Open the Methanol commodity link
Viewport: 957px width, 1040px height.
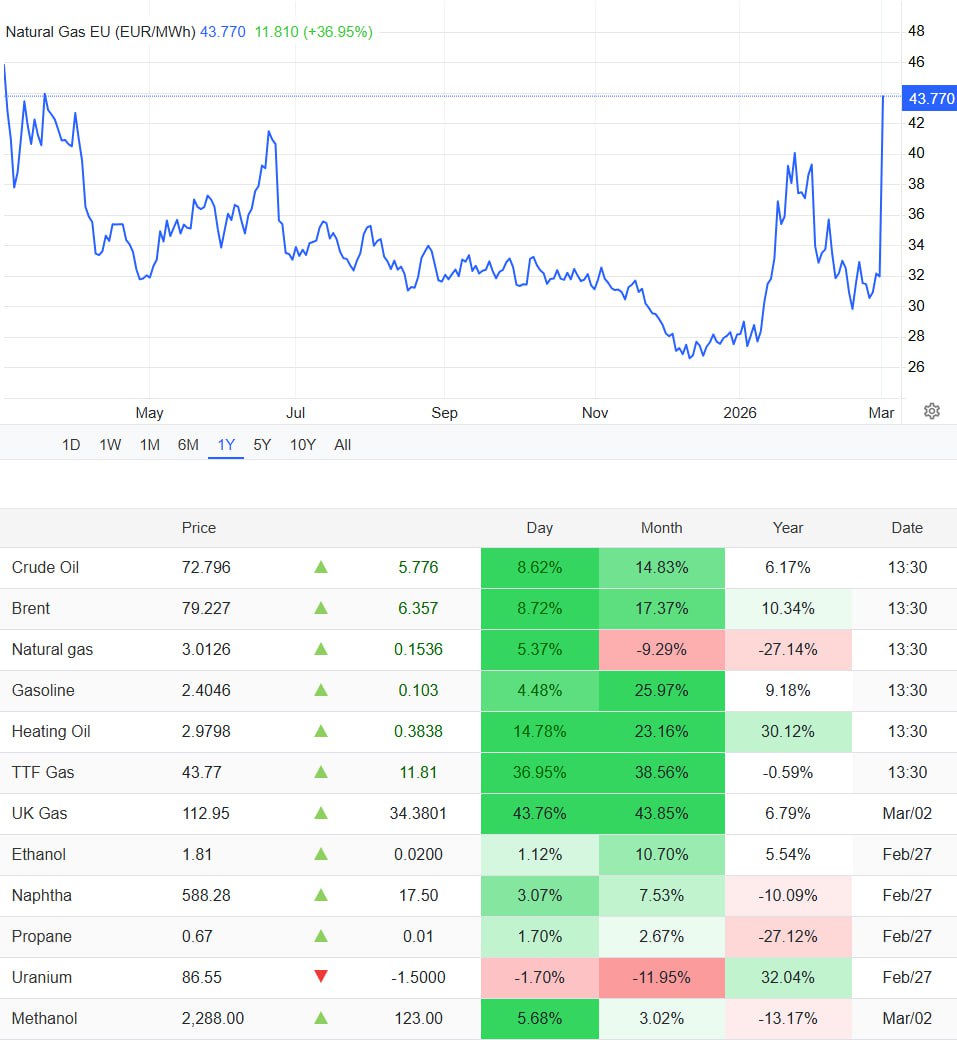pyautogui.click(x=44, y=1018)
